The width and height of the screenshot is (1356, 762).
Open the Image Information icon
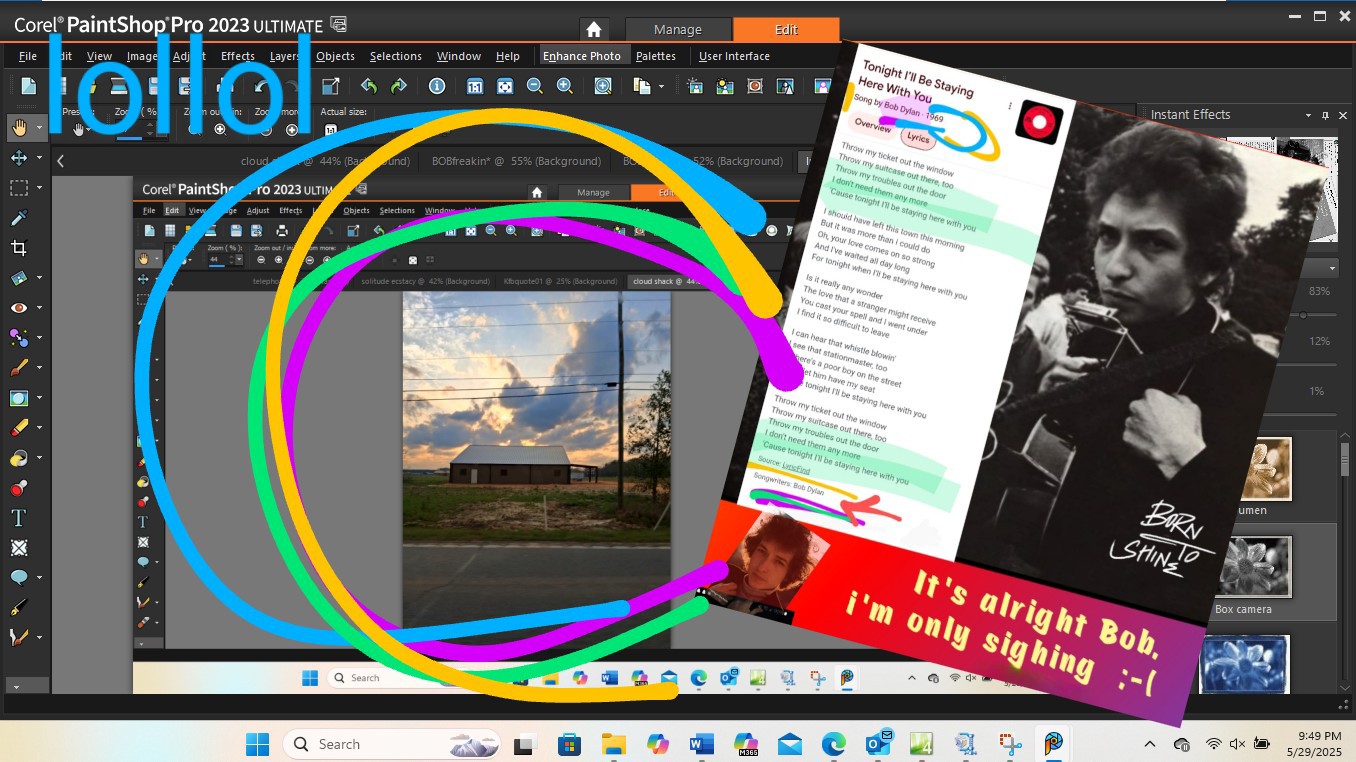pyautogui.click(x=437, y=86)
